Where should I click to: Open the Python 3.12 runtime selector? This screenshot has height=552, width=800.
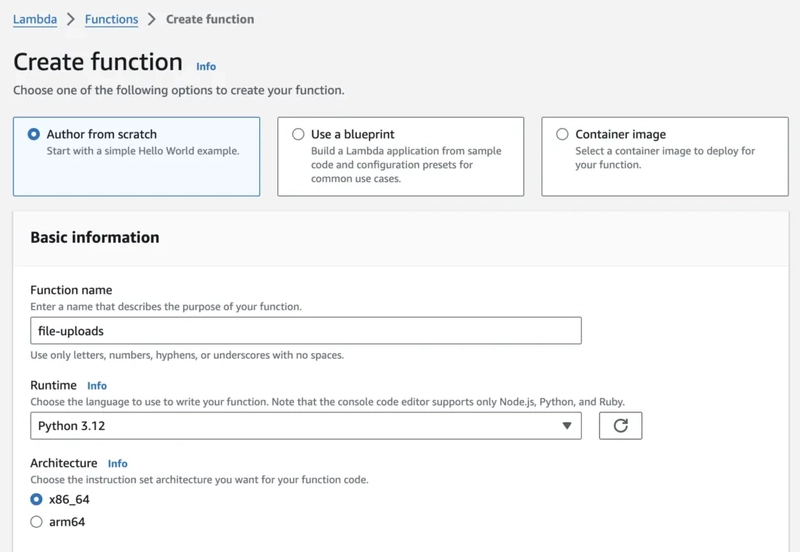[306, 425]
